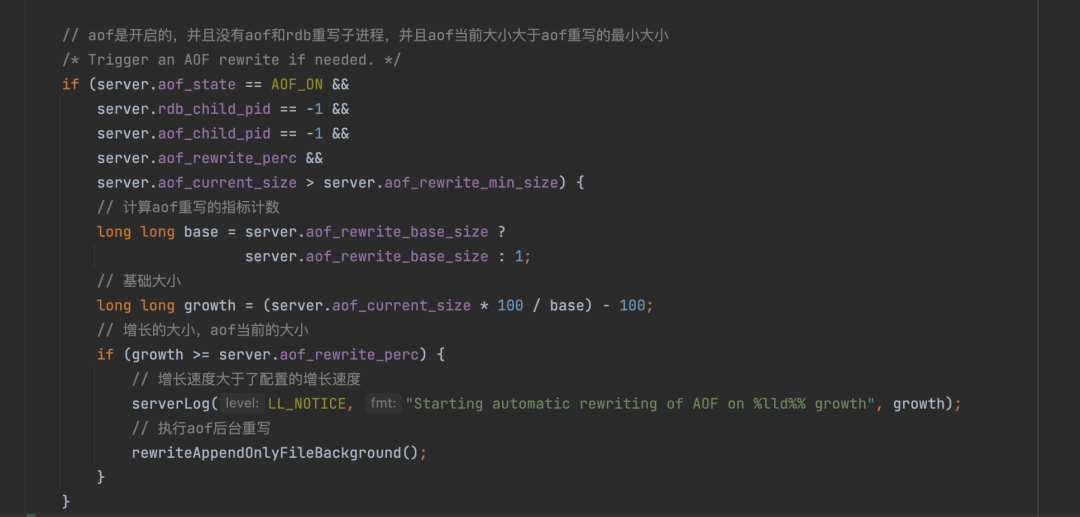This screenshot has width=1080, height=517.
Task: Click the aof_child_pid field
Action: click(214, 134)
